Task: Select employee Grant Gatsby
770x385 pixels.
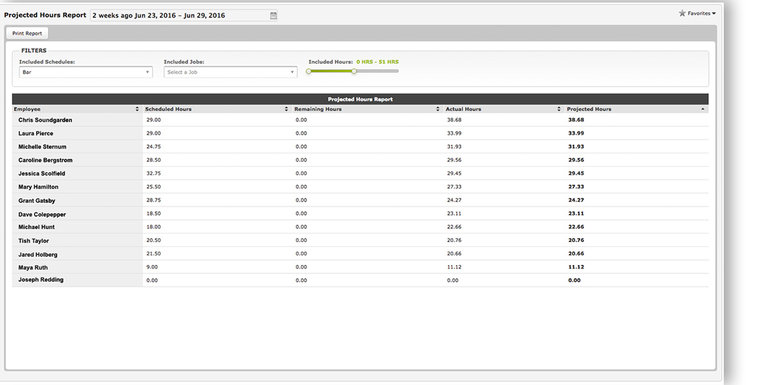Action: click(x=37, y=201)
